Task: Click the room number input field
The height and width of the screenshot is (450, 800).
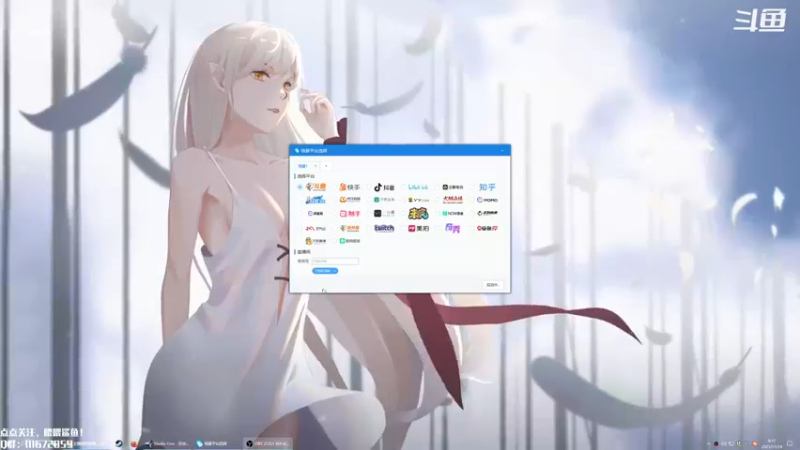Action: (335, 261)
